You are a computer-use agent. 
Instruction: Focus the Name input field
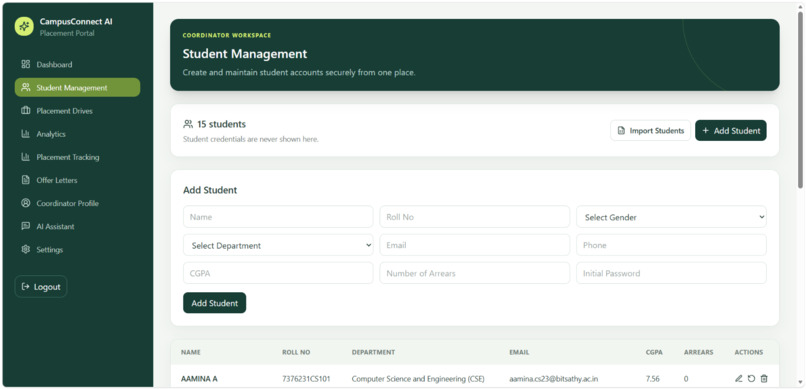click(278, 217)
